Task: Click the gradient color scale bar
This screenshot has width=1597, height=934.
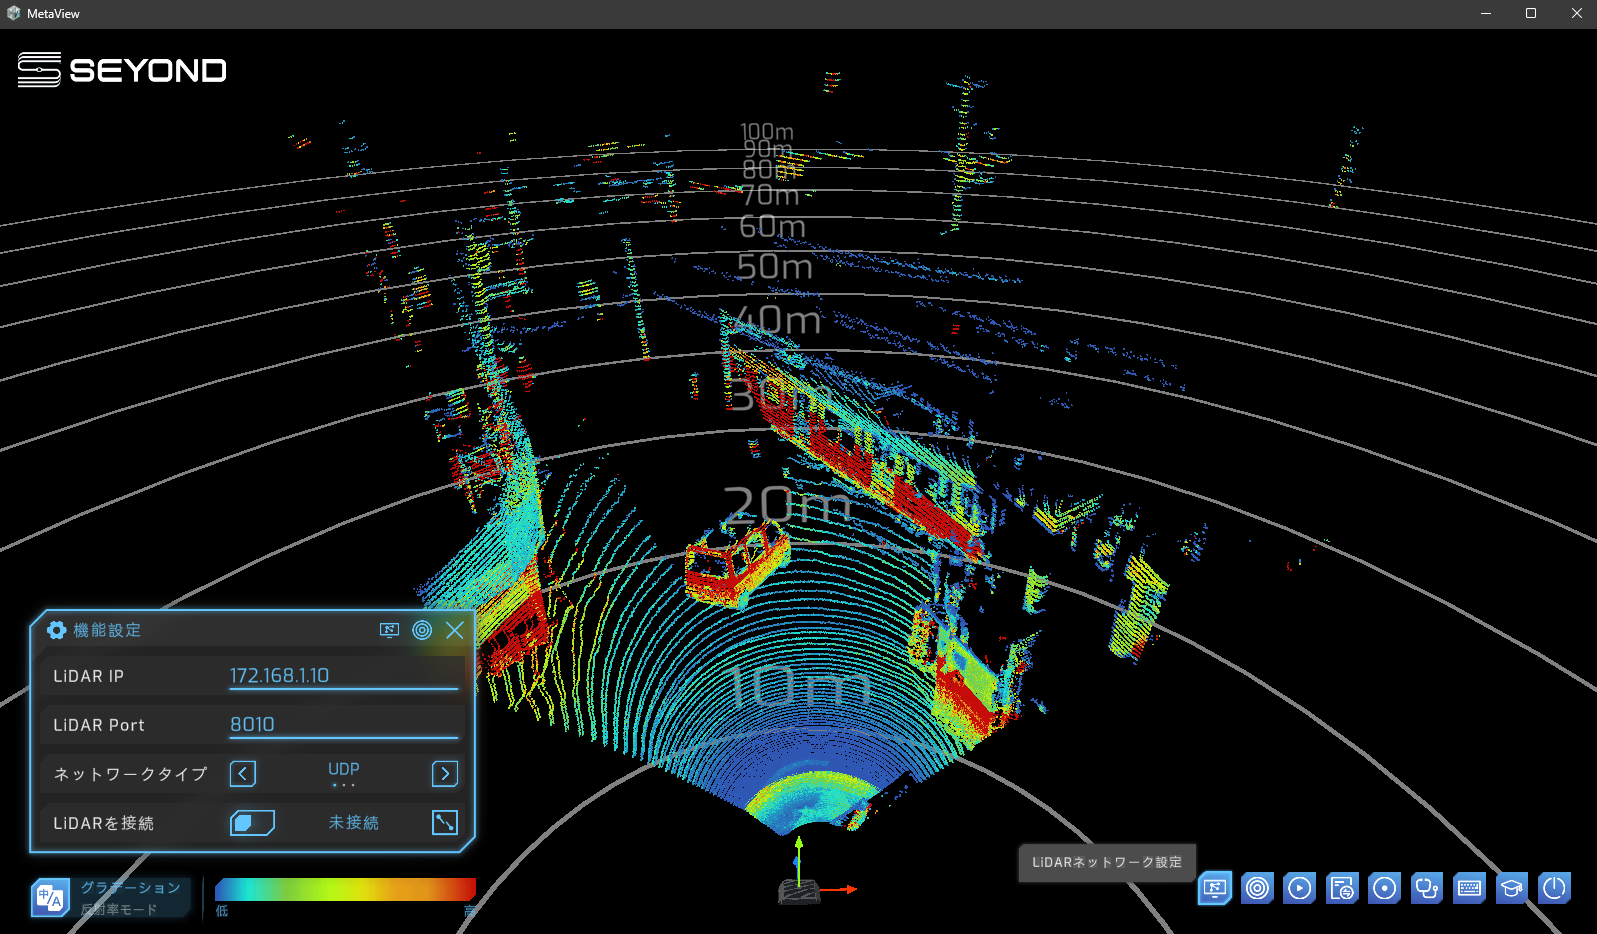Action: pos(345,889)
